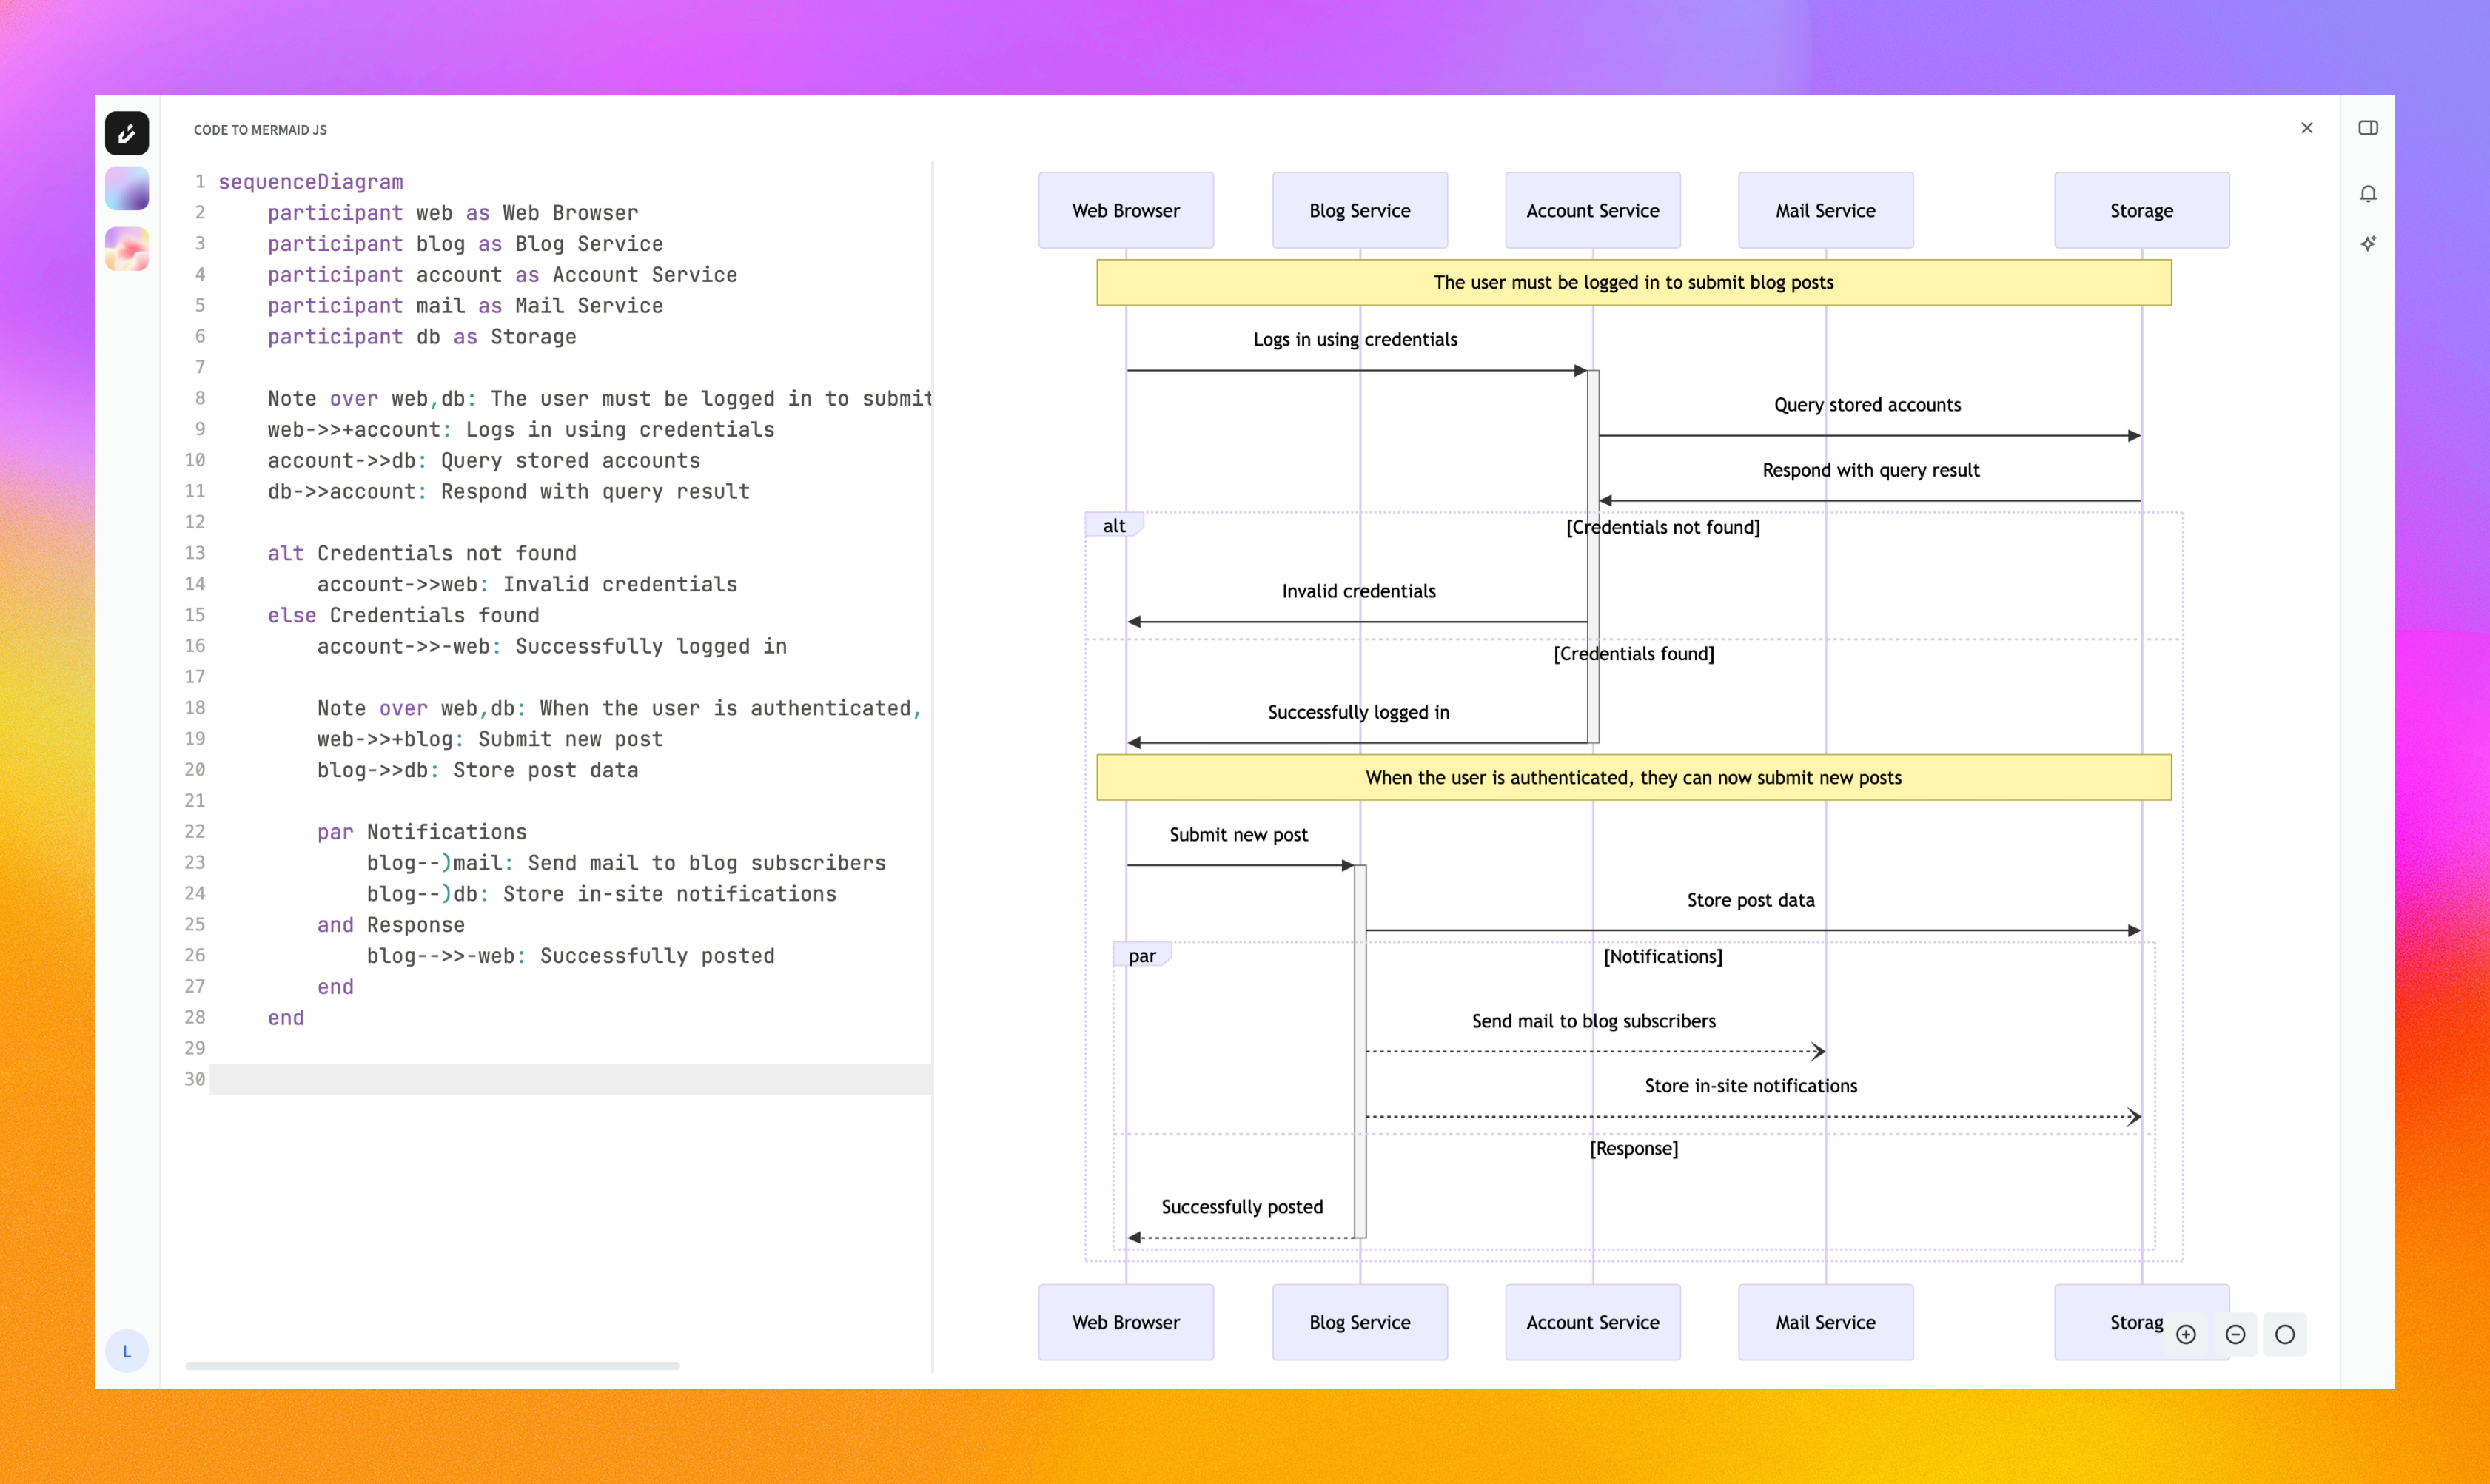Click the top 'Account Service' participant box
Screen dimensions: 2490x1484
[1593, 210]
